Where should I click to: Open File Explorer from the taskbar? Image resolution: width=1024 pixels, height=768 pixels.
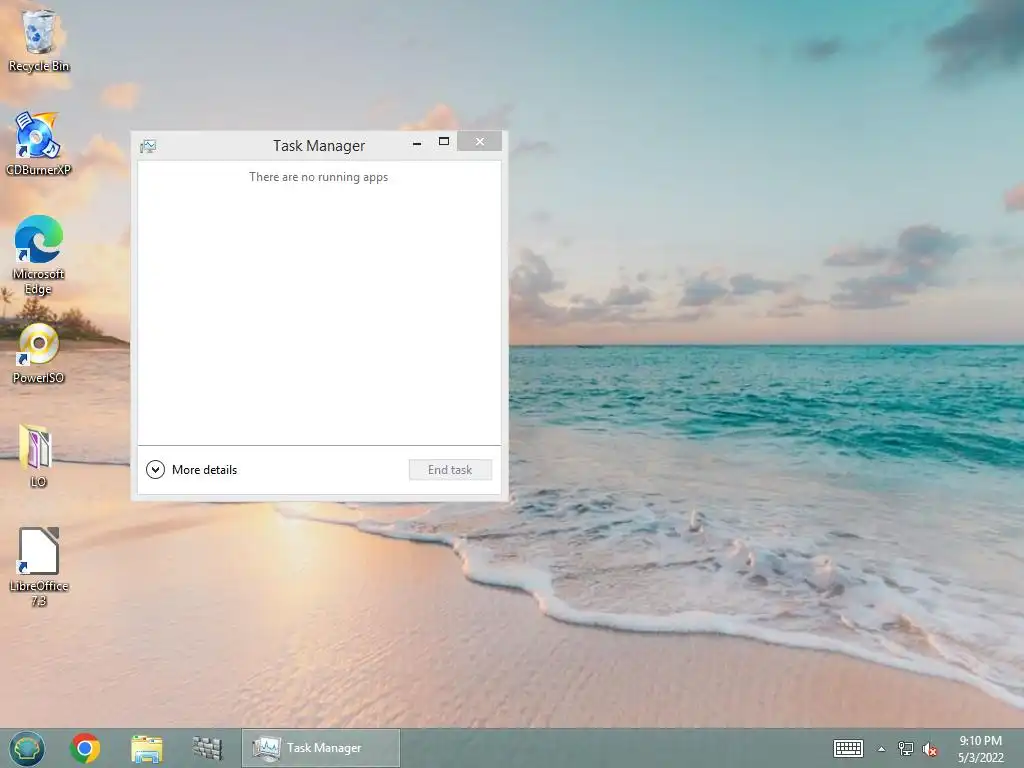(147, 748)
